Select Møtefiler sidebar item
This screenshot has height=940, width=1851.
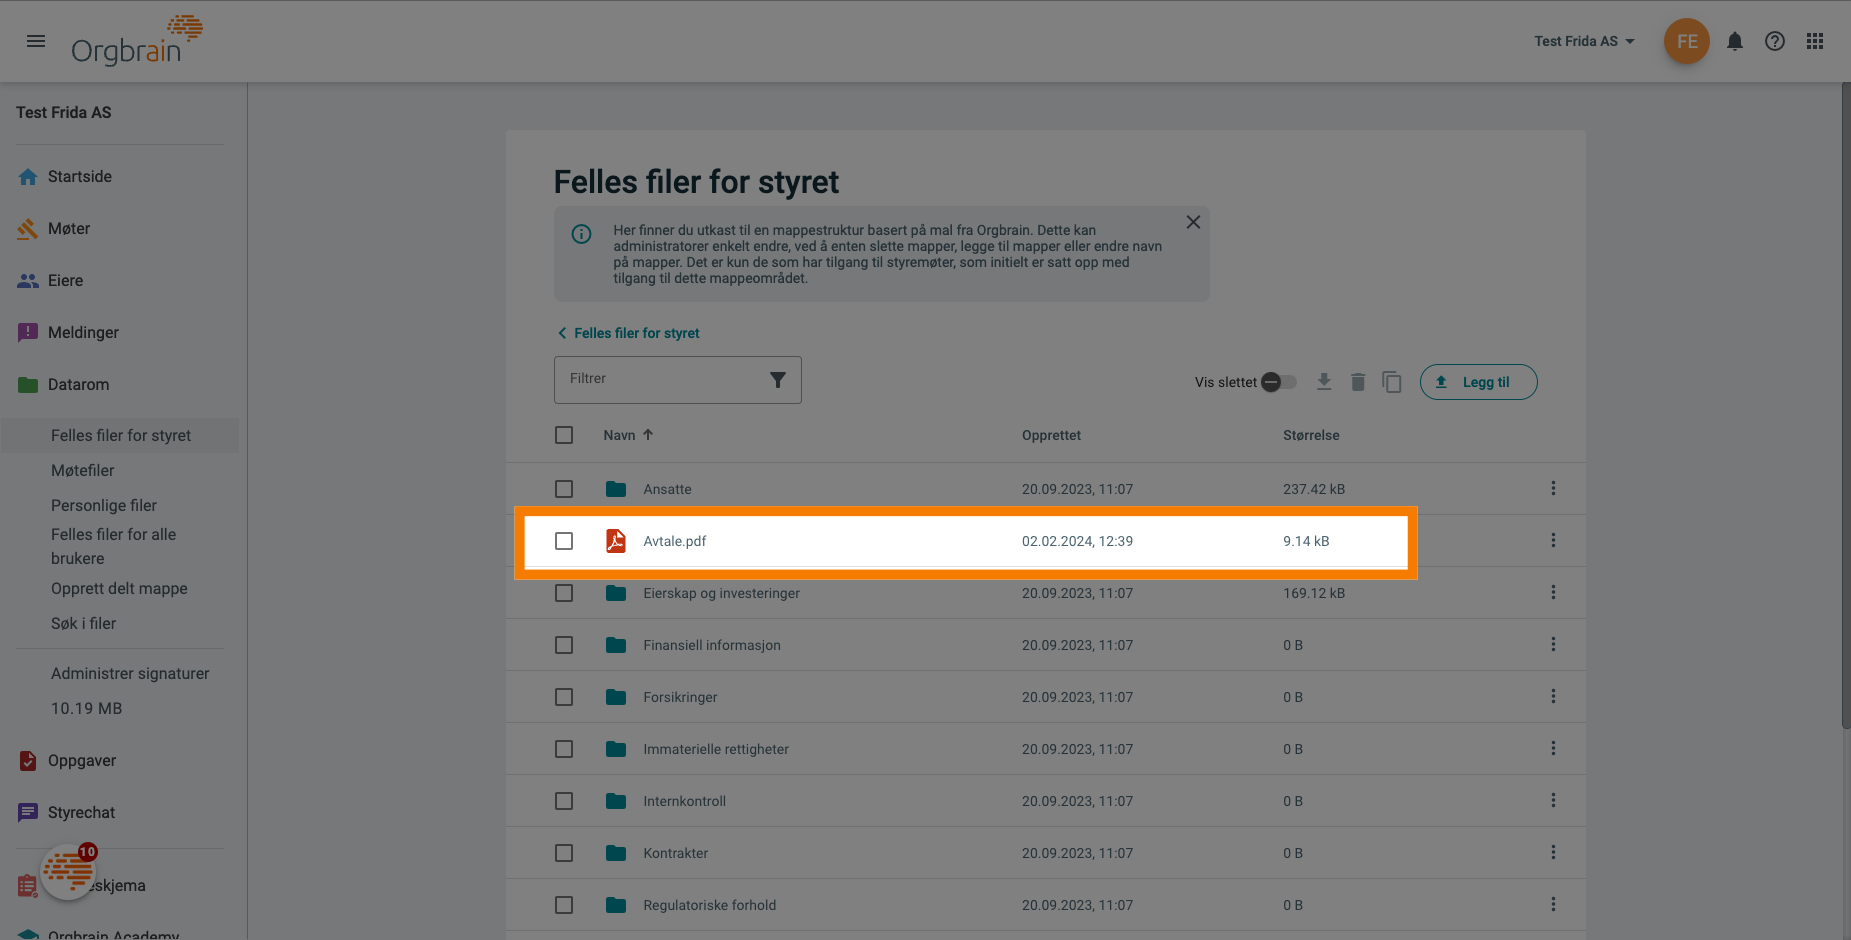coord(83,470)
